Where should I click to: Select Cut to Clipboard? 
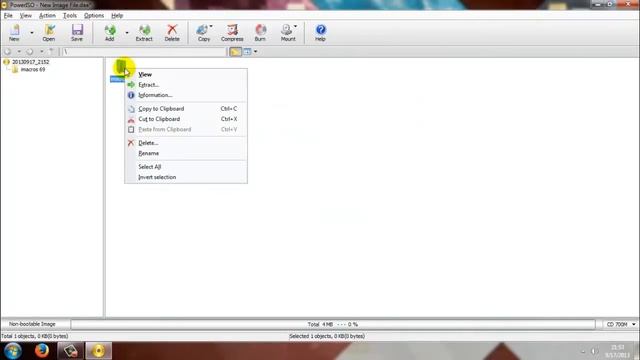pyautogui.click(x=186, y=119)
